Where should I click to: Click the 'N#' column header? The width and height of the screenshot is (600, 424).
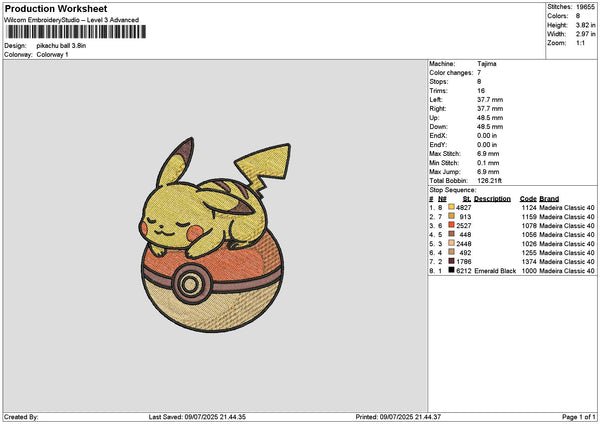[x=442, y=199]
